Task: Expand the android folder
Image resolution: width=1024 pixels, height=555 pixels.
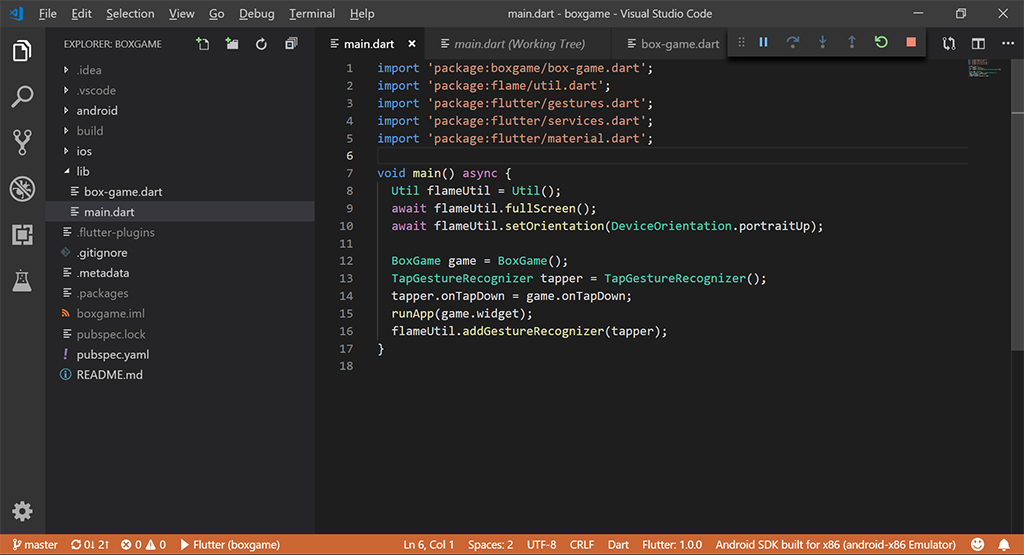Action: (96, 111)
